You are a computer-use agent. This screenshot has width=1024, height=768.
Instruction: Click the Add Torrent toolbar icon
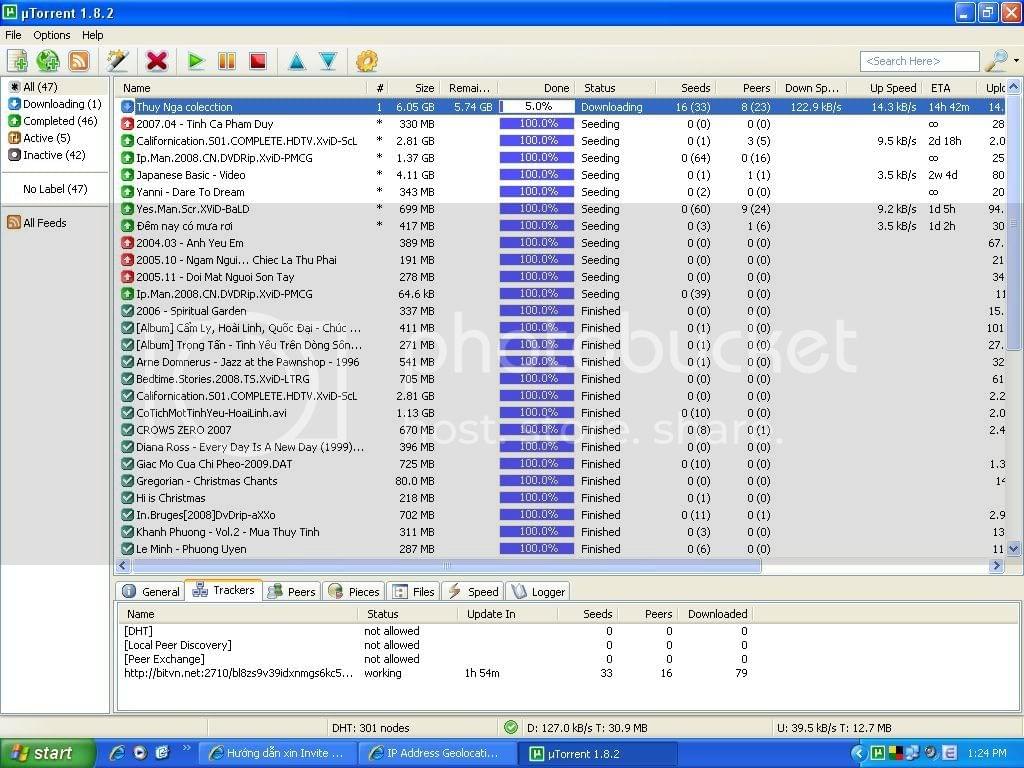click(18, 61)
